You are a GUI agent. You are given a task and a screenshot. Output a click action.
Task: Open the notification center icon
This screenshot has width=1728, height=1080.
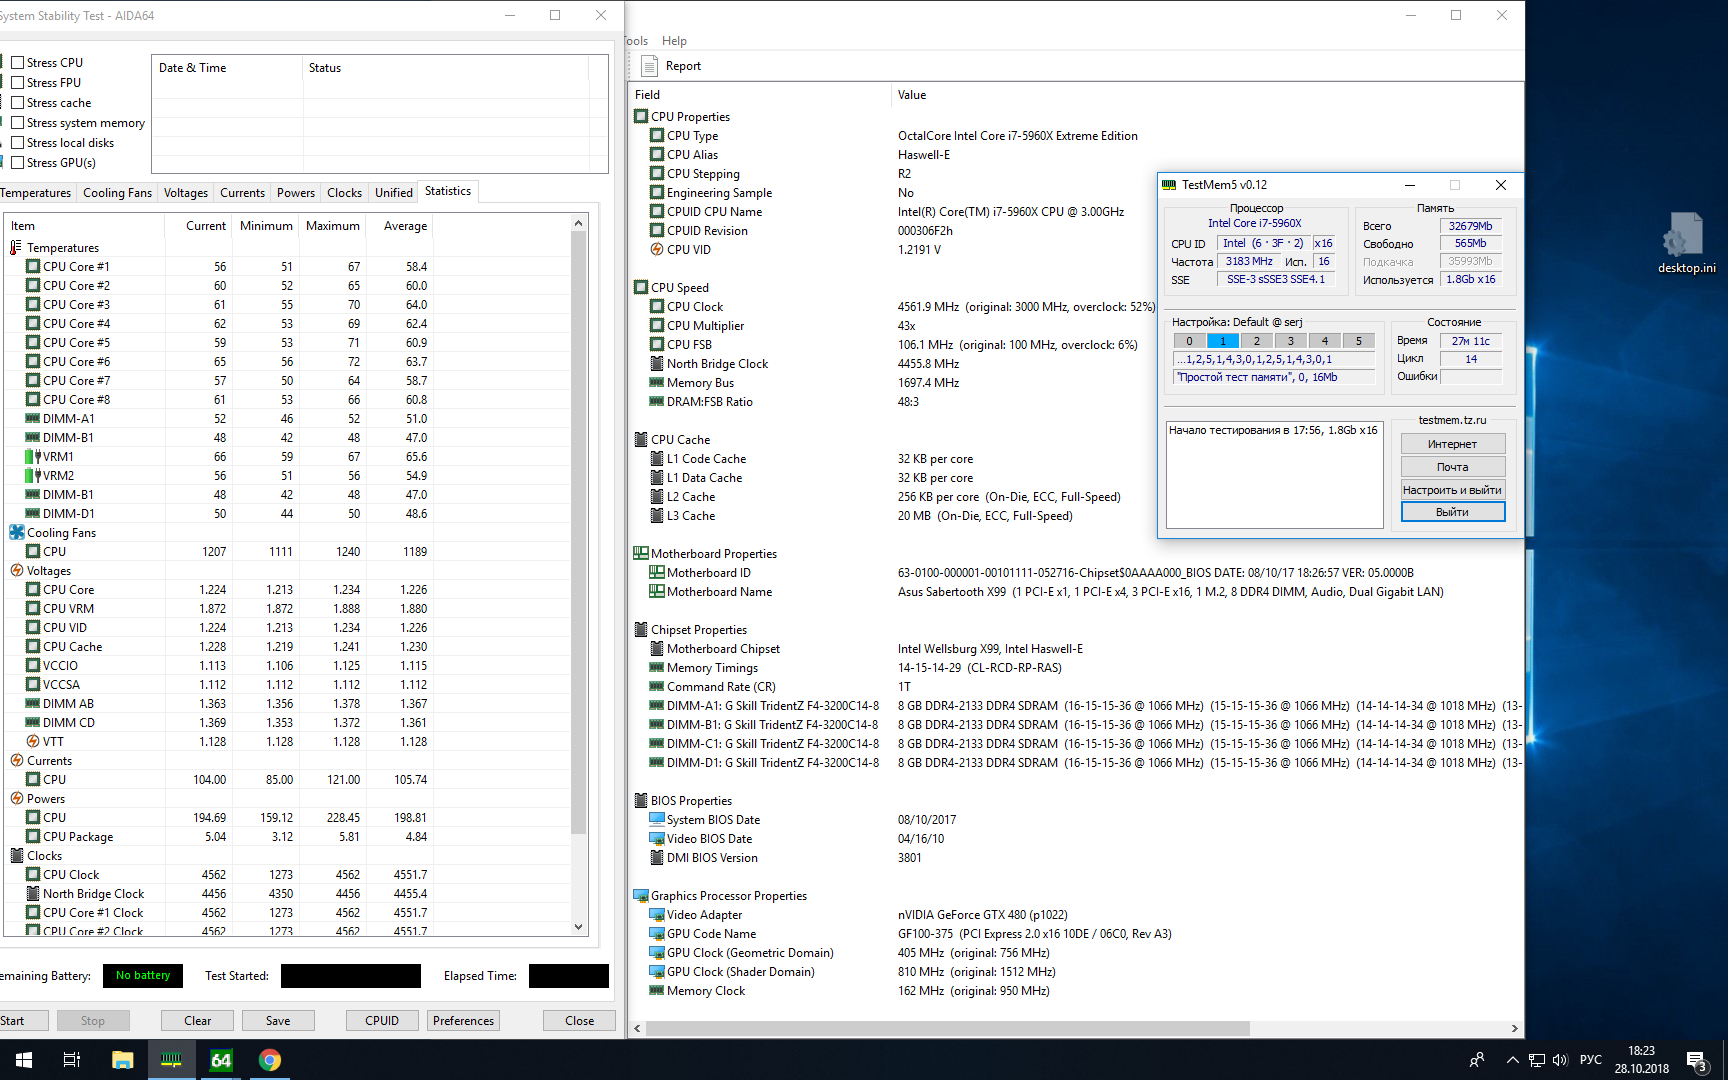pyautogui.click(x=1696, y=1061)
